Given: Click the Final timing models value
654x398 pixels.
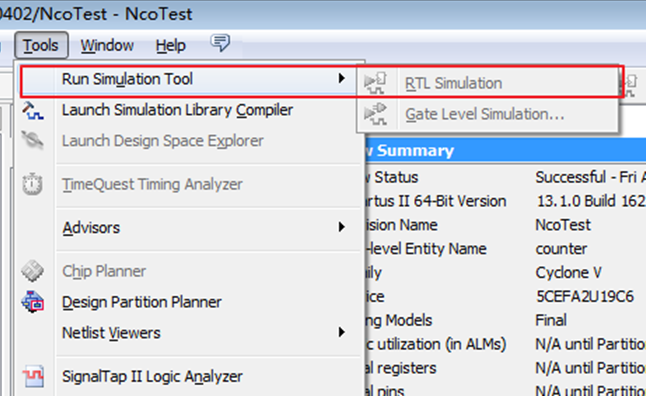Looking at the screenshot, I should pos(551,320).
